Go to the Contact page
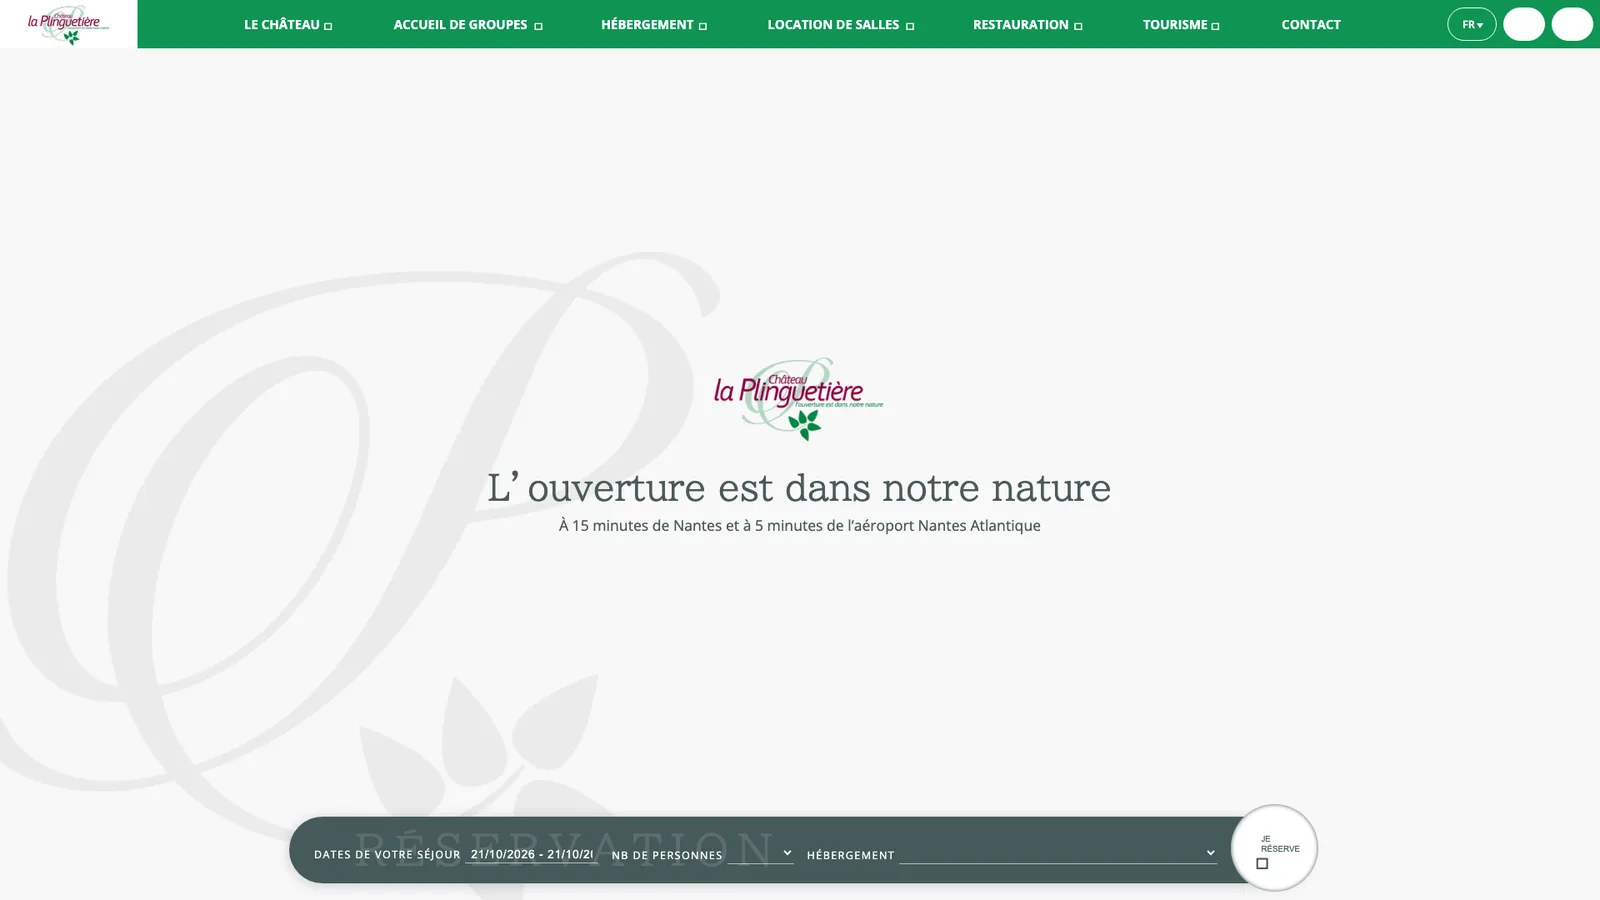1600x900 pixels. pyautogui.click(x=1311, y=24)
